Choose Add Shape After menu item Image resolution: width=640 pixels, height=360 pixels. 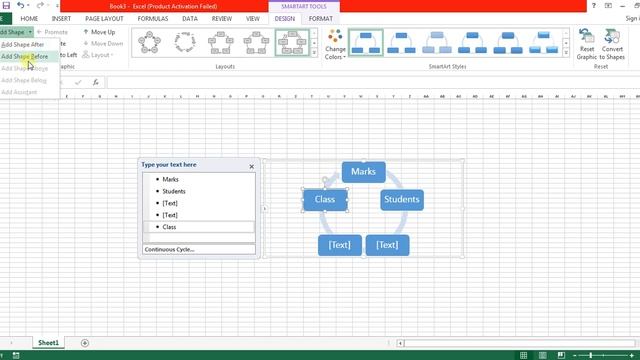(x=23, y=44)
